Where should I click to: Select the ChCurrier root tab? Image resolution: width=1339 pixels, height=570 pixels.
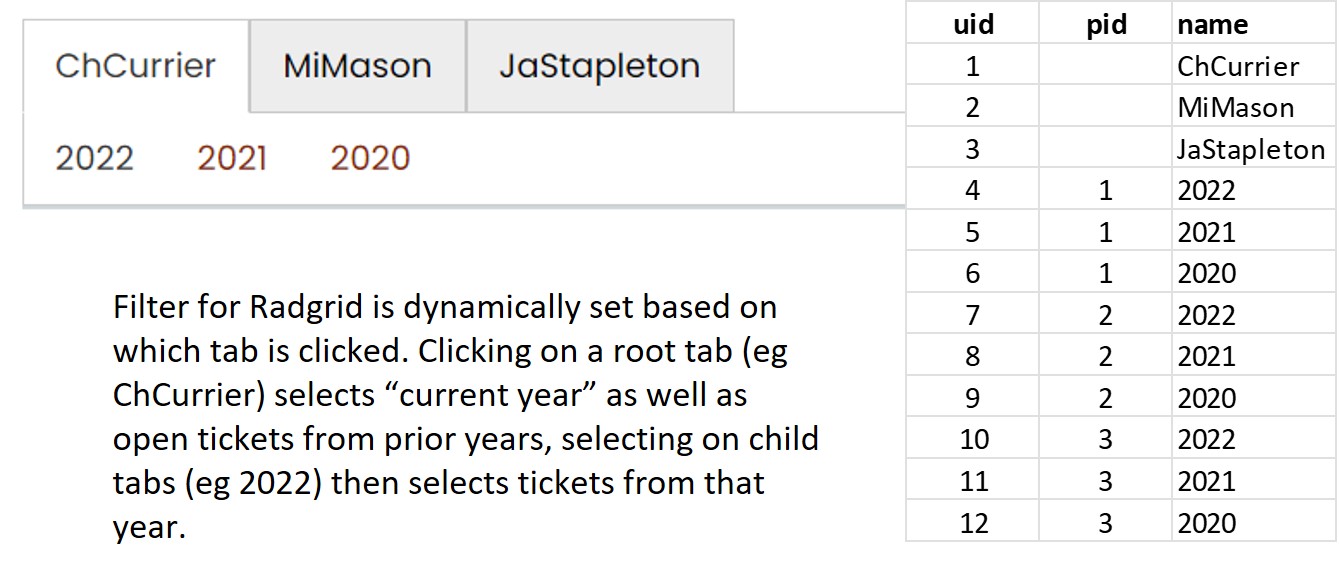[x=135, y=67]
